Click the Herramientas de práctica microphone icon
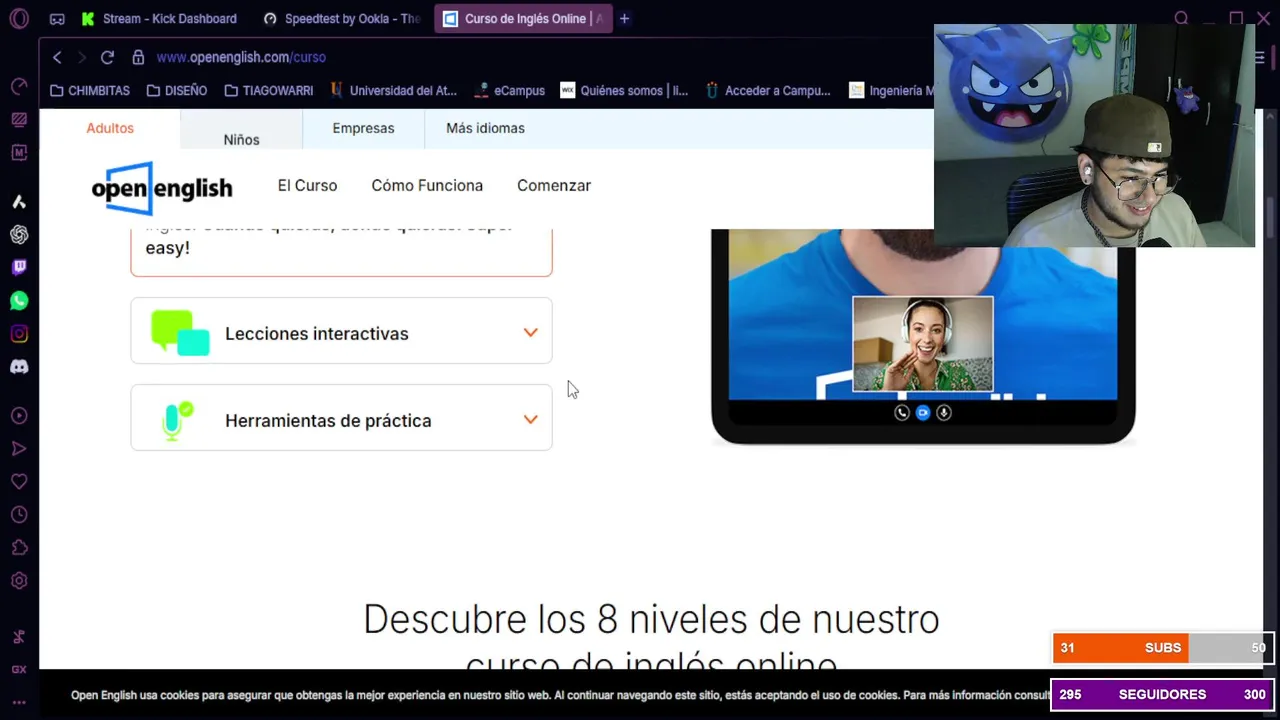 point(176,421)
